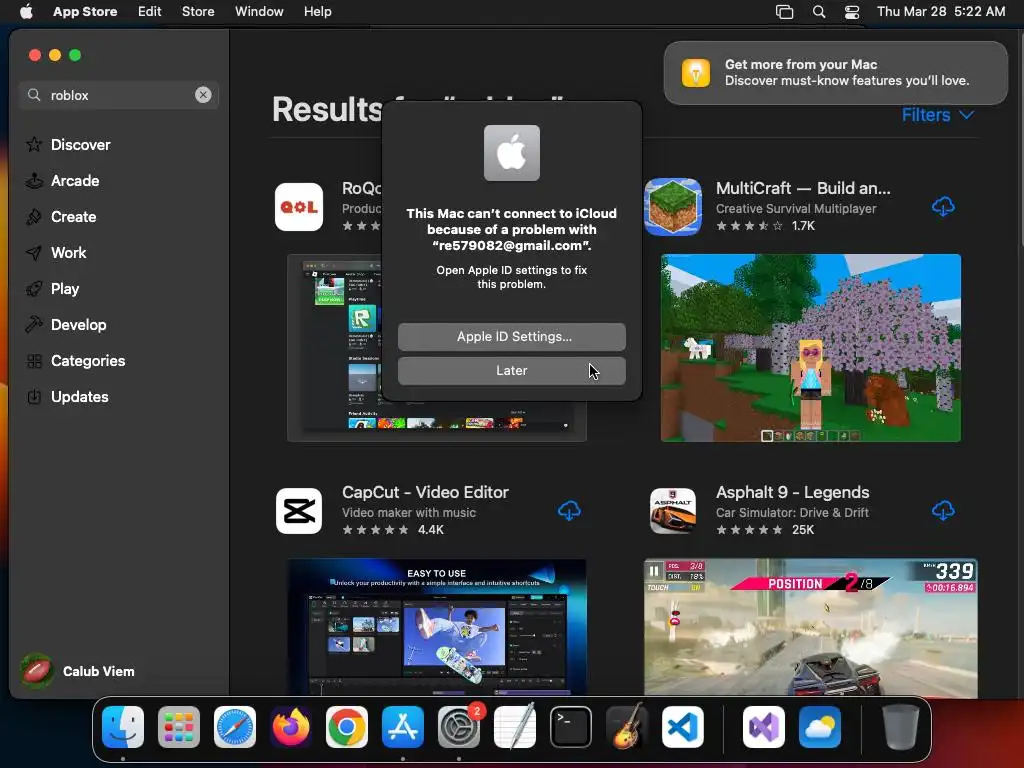Click the Asphalt 9 25K rating count
Screen dimensions: 1024x768
(803, 530)
